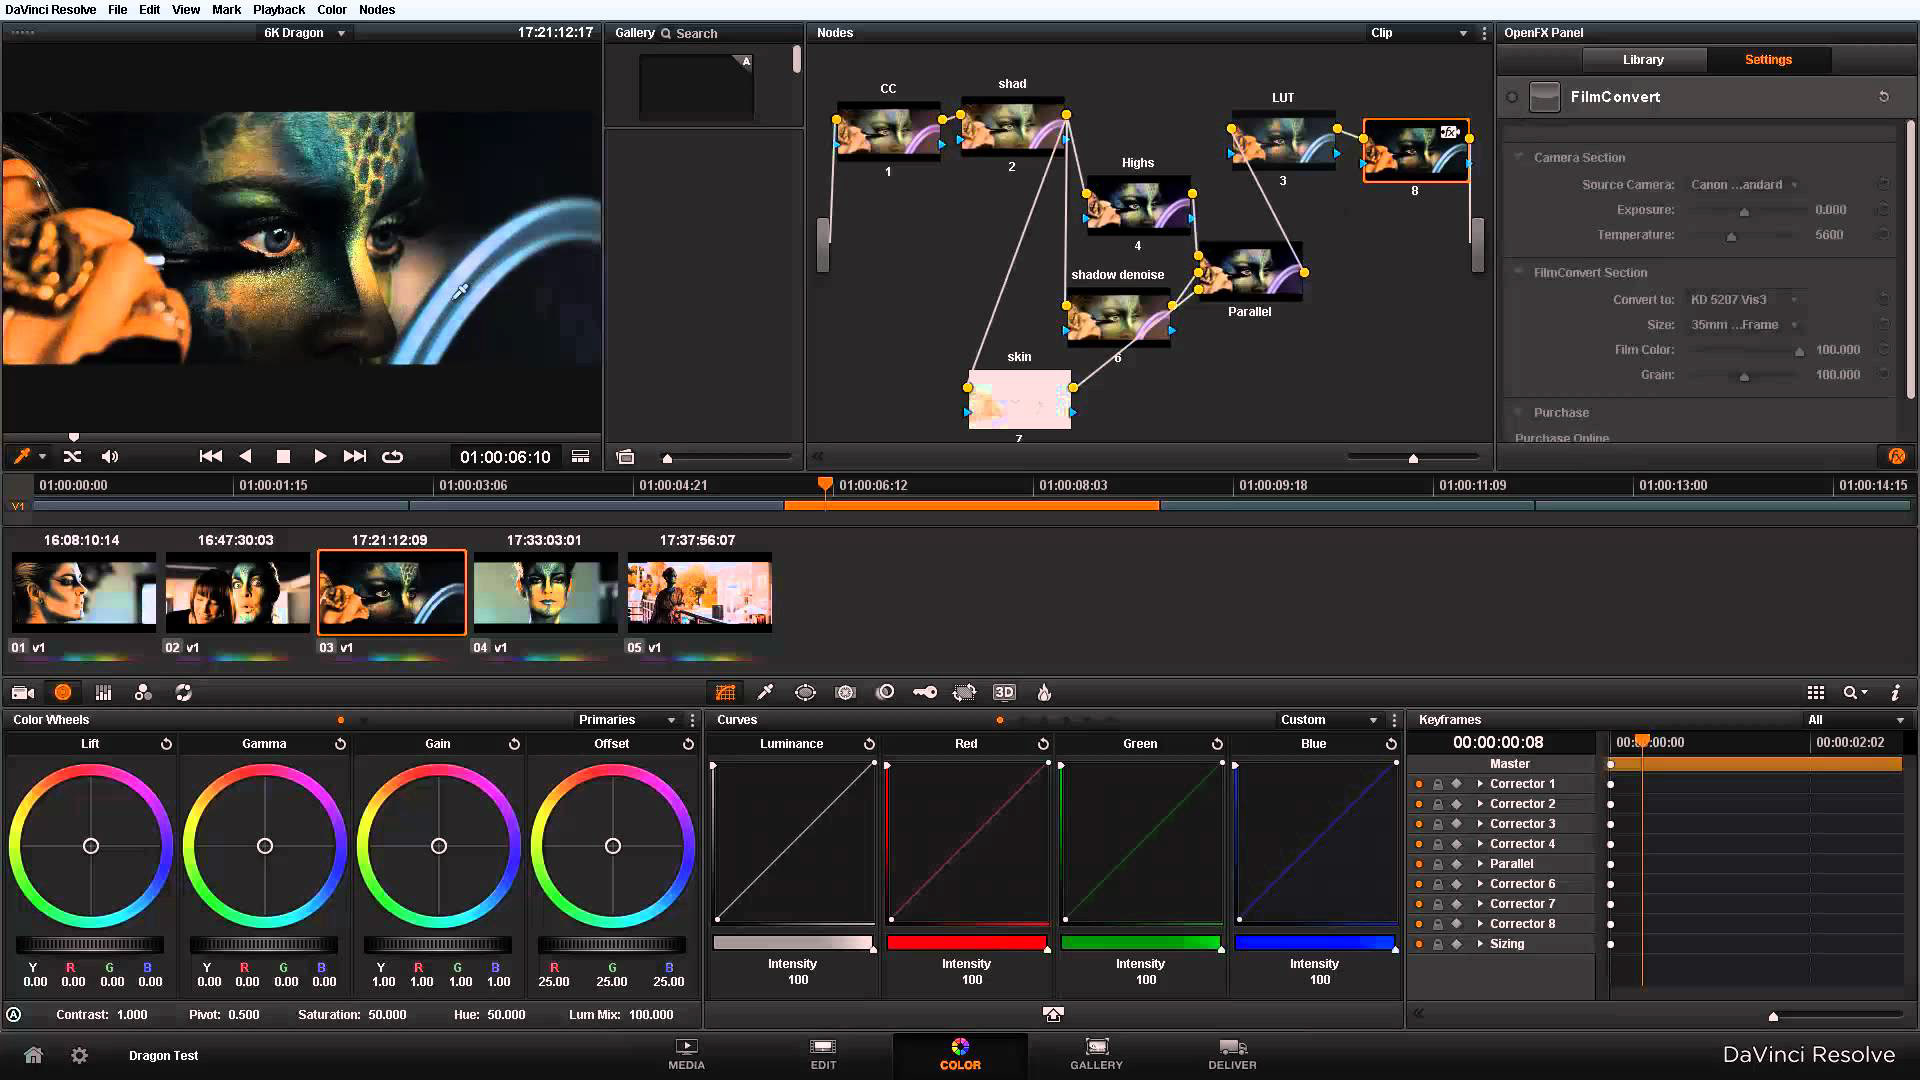1920x1080 pixels.
Task: Open the Tracker palette icon
Action: point(845,692)
